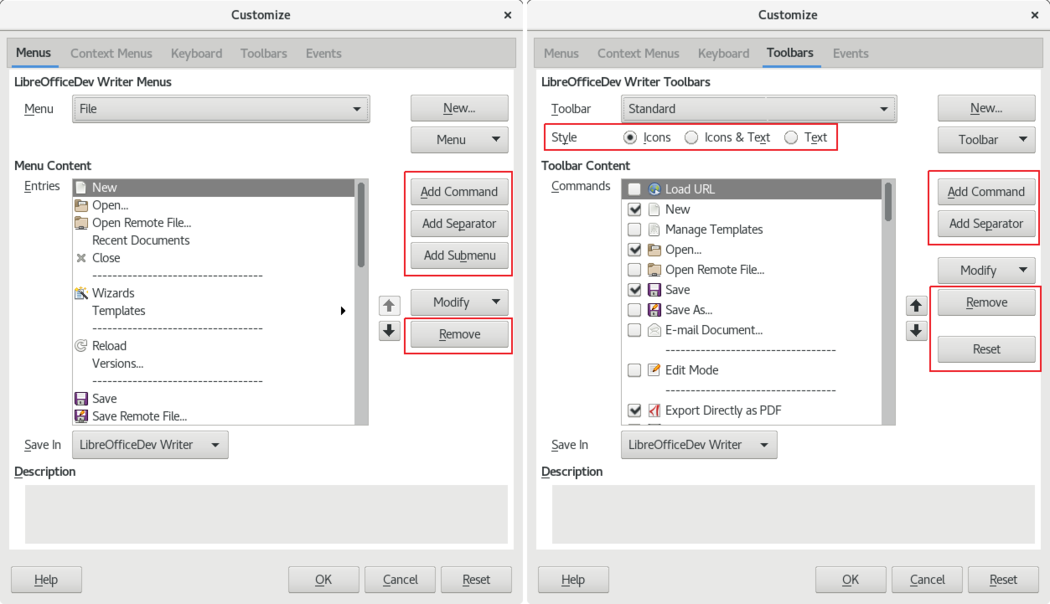Expand the Templates submenu arrow
The width and height of the screenshot is (1050, 604).
pos(343,311)
